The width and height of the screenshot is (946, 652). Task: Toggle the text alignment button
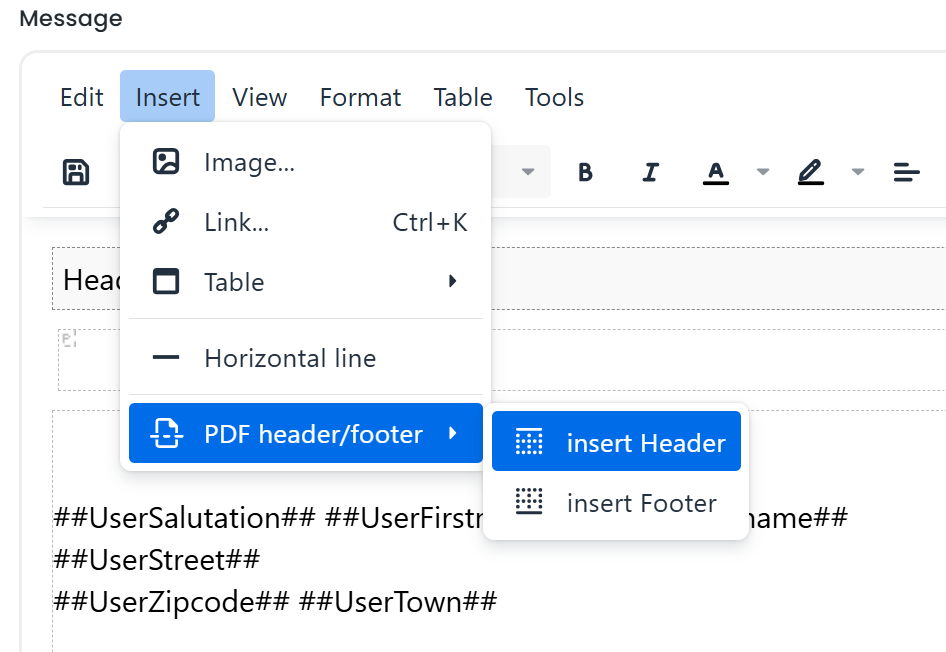(x=906, y=171)
